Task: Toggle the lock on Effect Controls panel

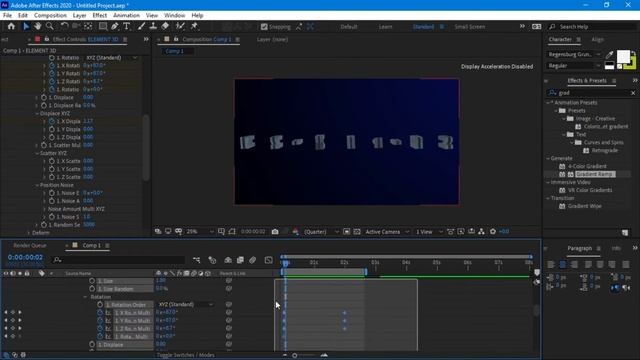Action: pos(47,39)
